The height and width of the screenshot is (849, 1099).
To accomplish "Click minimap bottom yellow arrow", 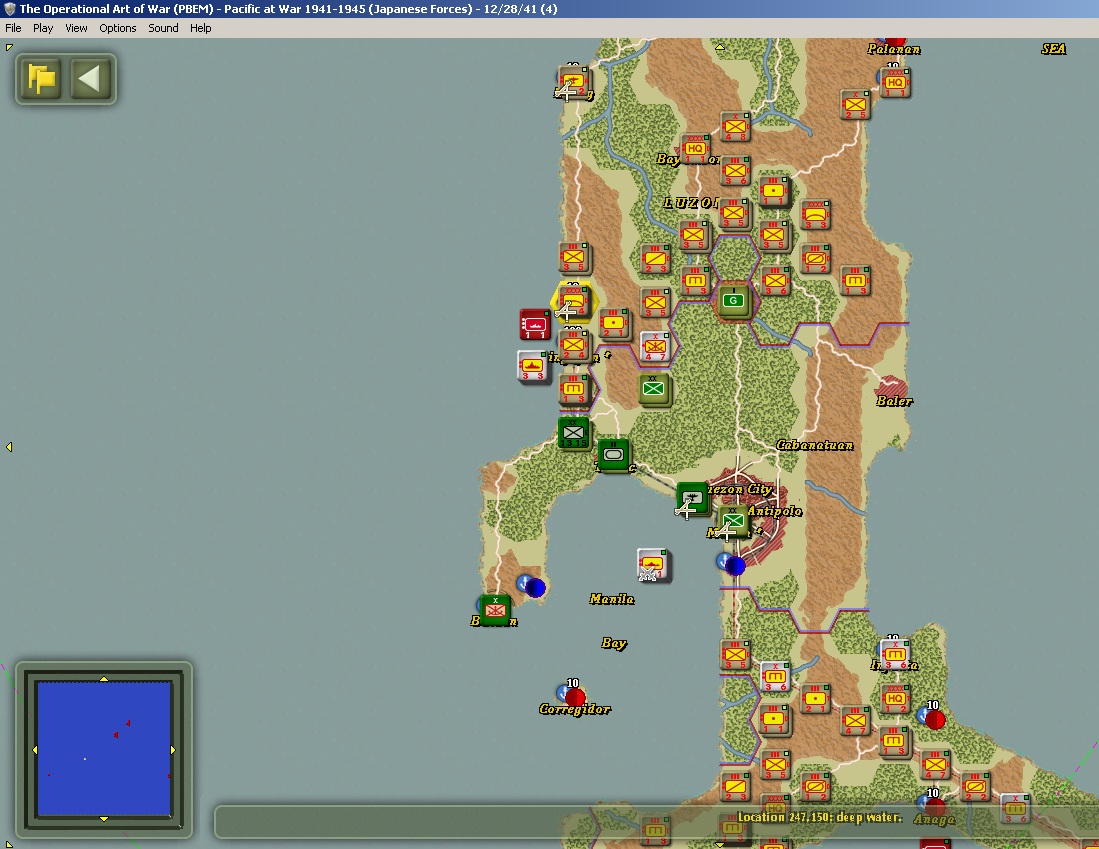I will pos(104,818).
